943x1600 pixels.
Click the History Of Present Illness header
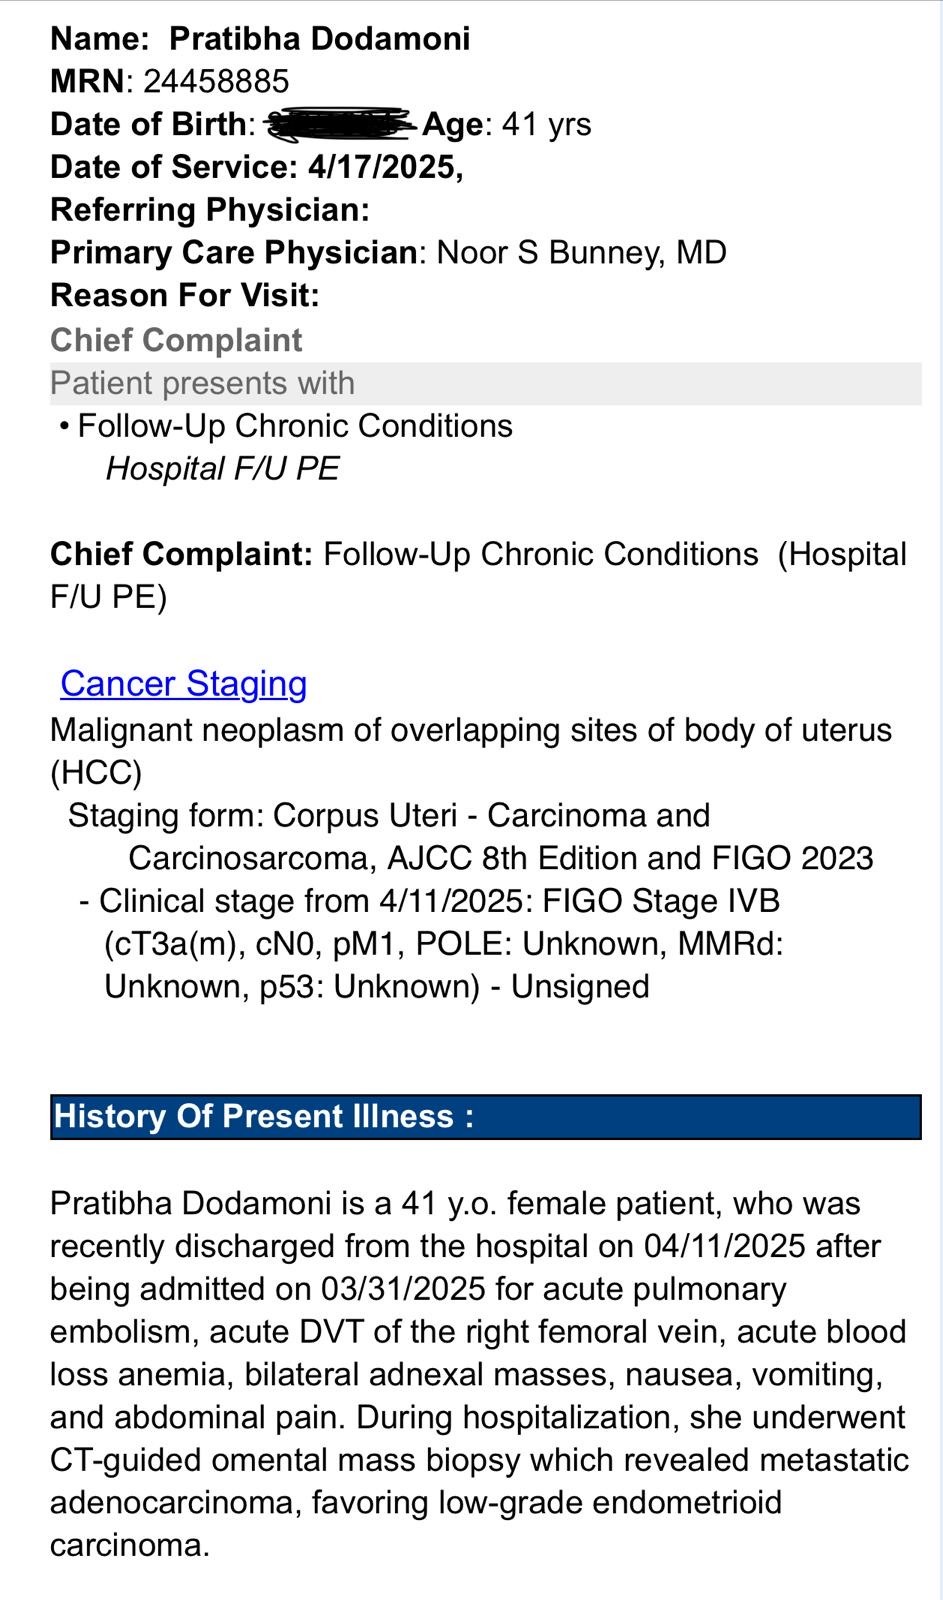[485, 1117]
